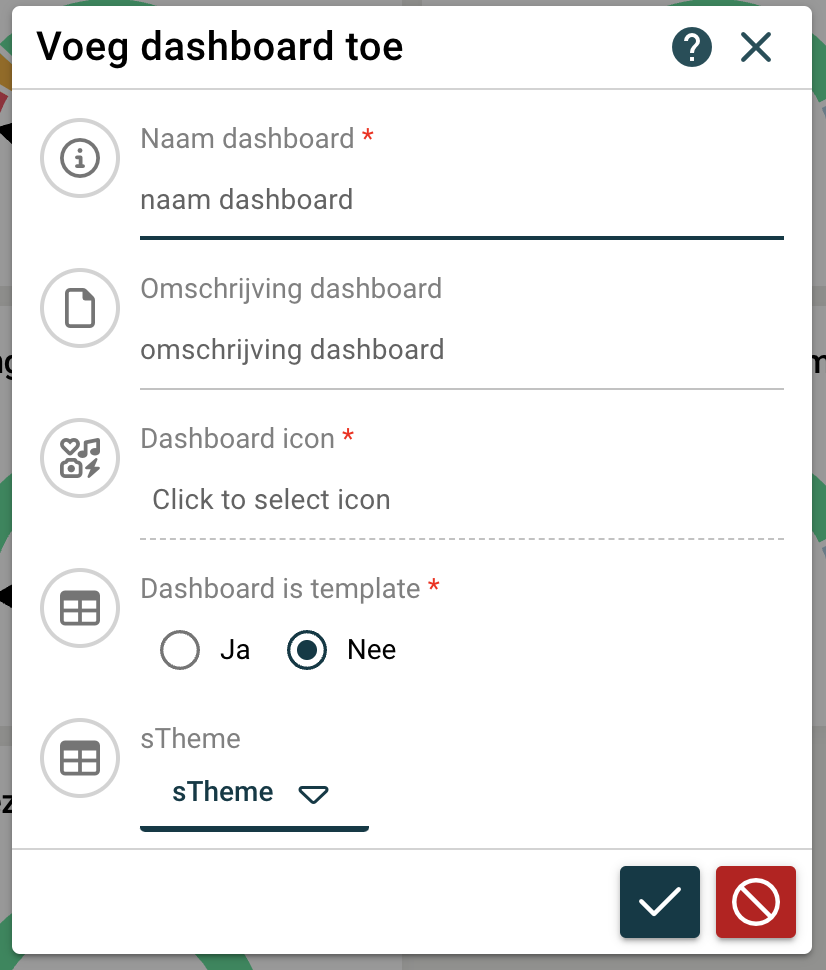
Task: Cancel with the red prohibit button
Action: [756, 902]
